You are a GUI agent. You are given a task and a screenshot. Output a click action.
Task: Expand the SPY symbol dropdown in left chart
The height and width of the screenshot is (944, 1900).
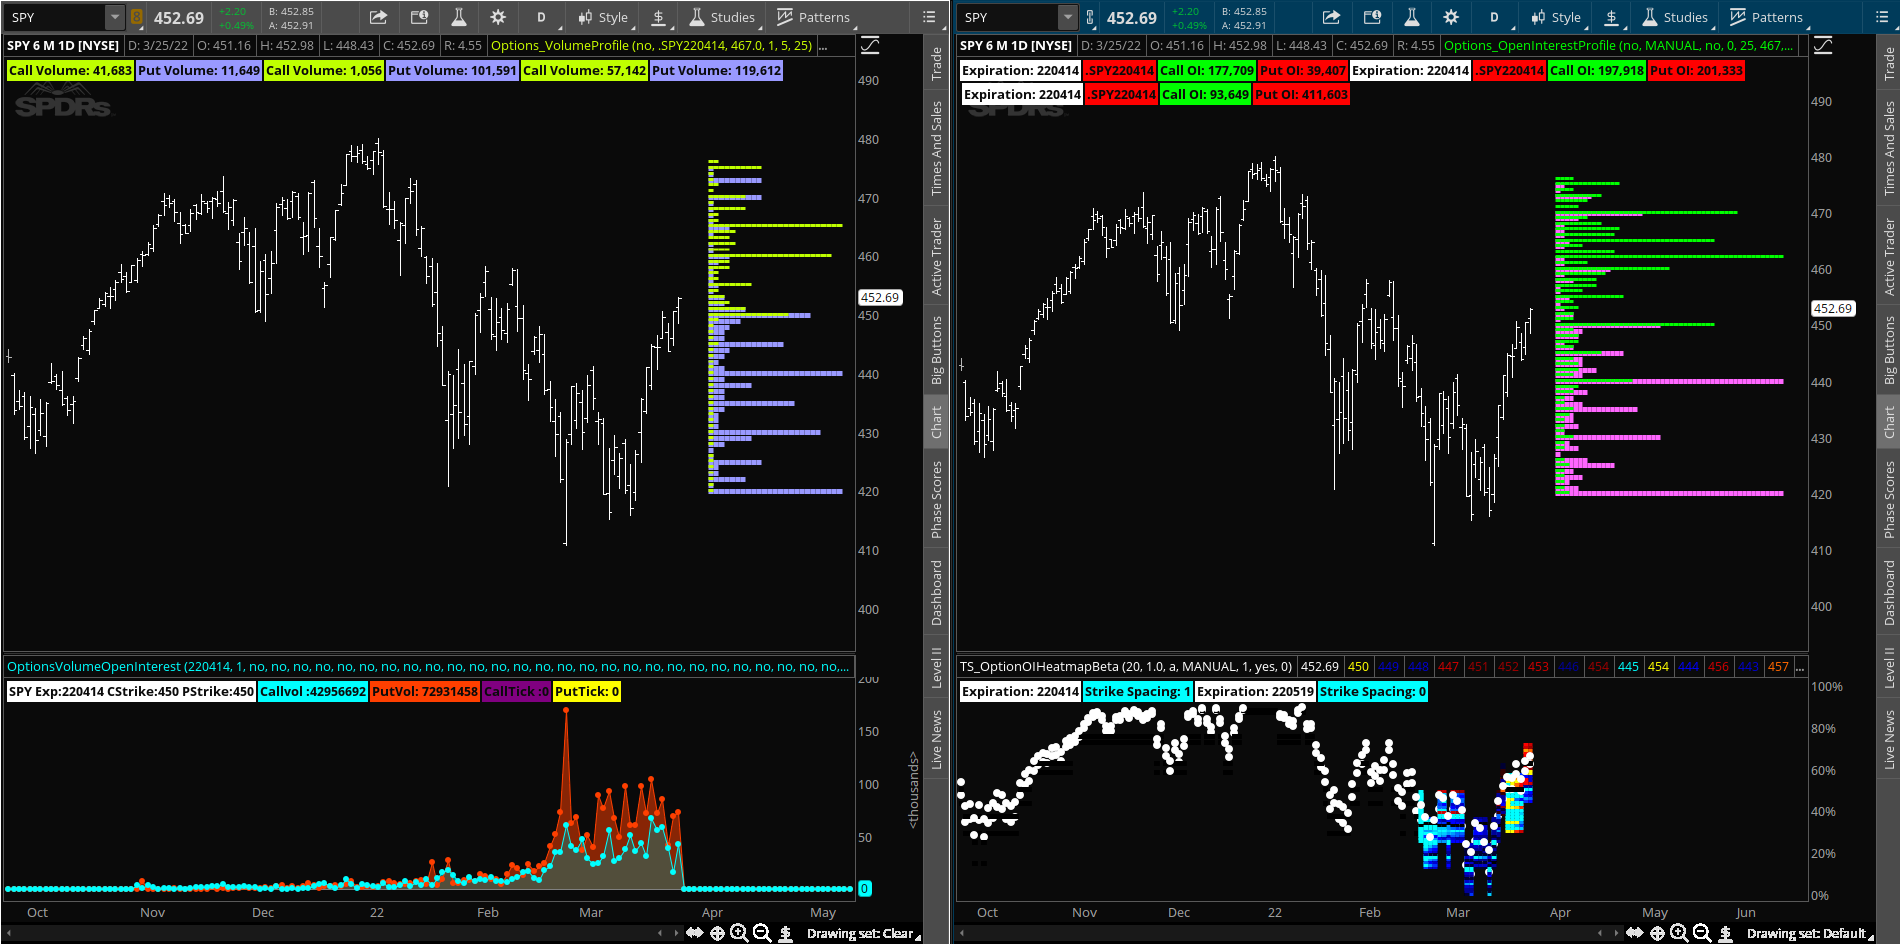tap(115, 17)
